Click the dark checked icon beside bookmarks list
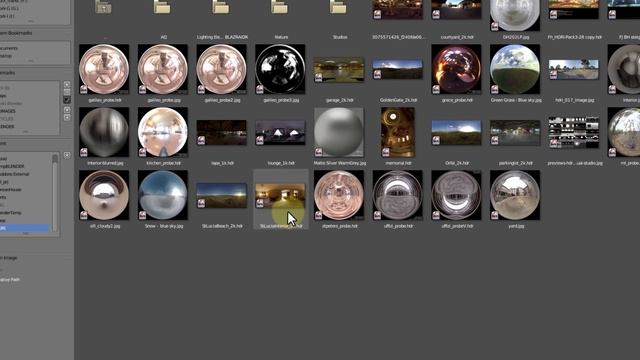Viewport: 640px width, 360px height. (67, 99)
